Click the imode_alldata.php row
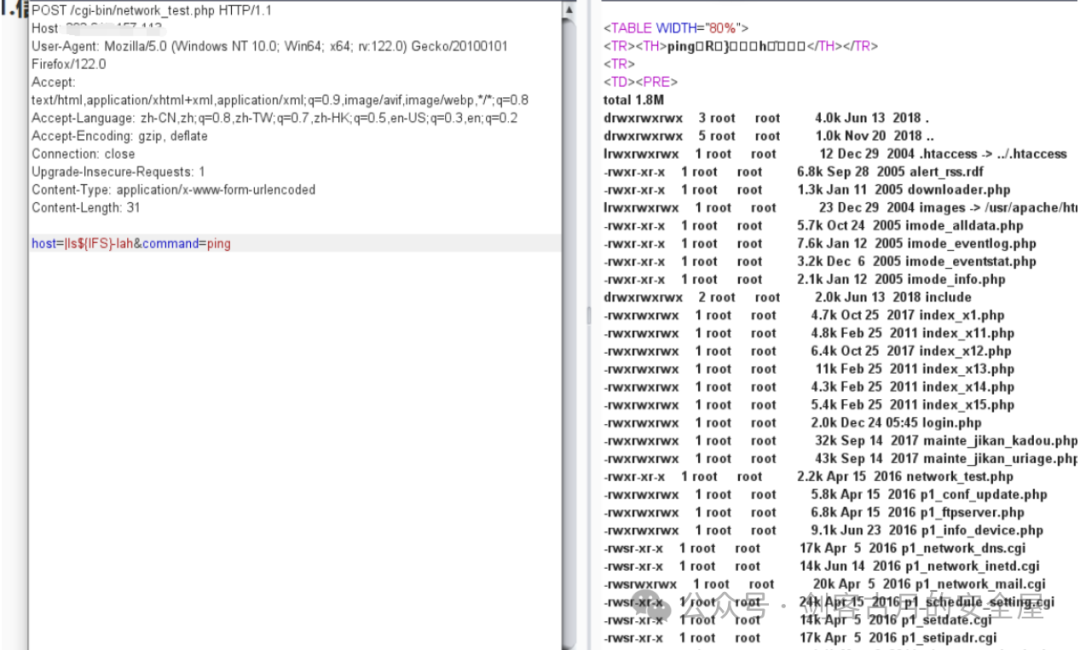Image resolution: width=1080 pixels, height=650 pixels. (813, 225)
